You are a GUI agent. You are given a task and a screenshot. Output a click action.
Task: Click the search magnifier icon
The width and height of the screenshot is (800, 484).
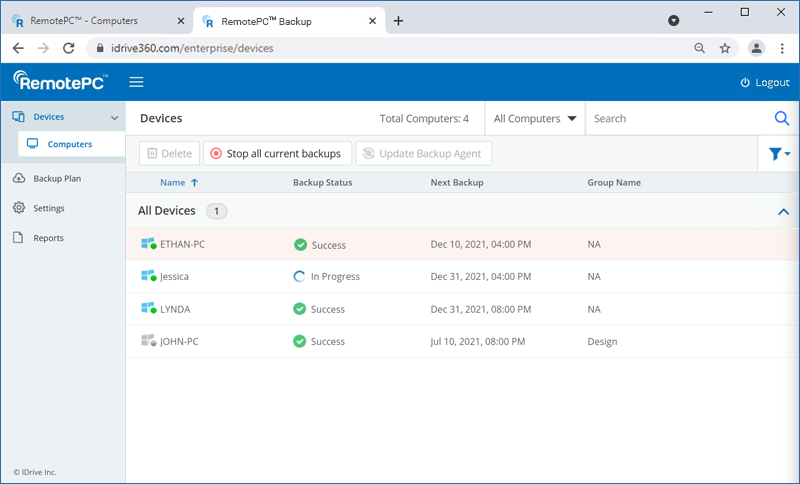tap(782, 118)
